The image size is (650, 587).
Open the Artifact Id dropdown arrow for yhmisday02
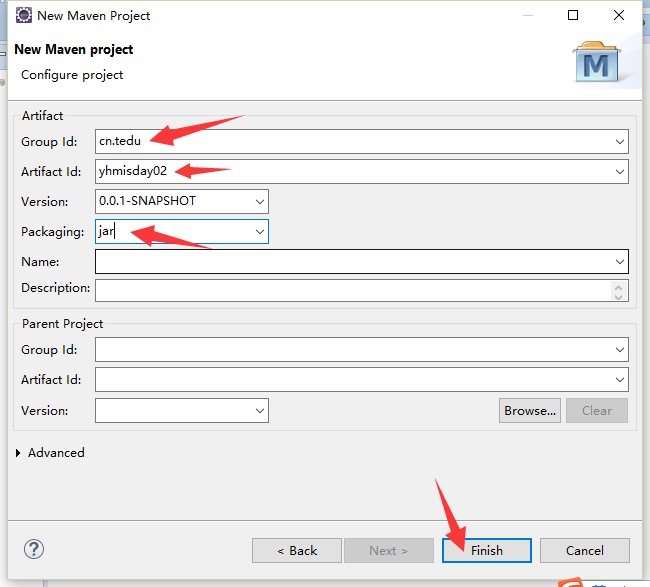(619, 172)
